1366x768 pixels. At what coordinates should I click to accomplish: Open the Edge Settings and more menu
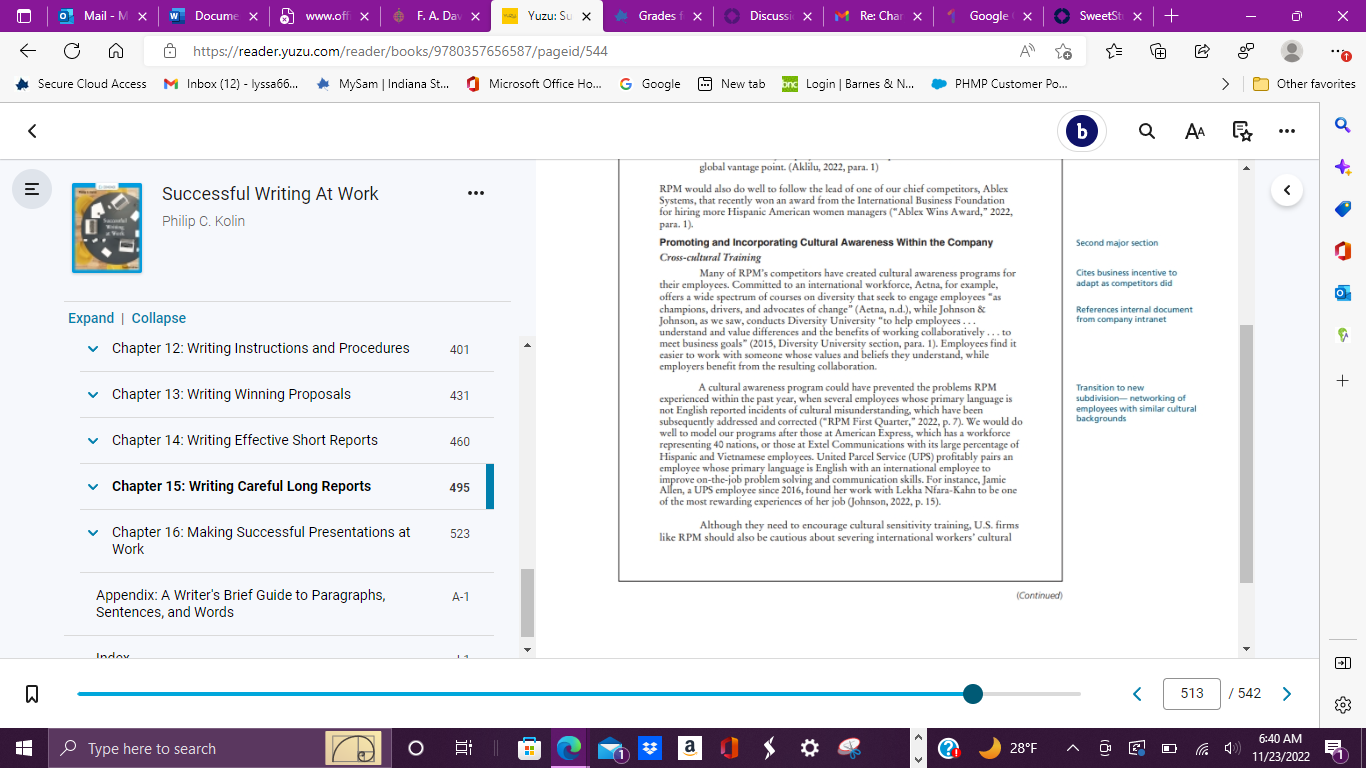click(x=1340, y=51)
